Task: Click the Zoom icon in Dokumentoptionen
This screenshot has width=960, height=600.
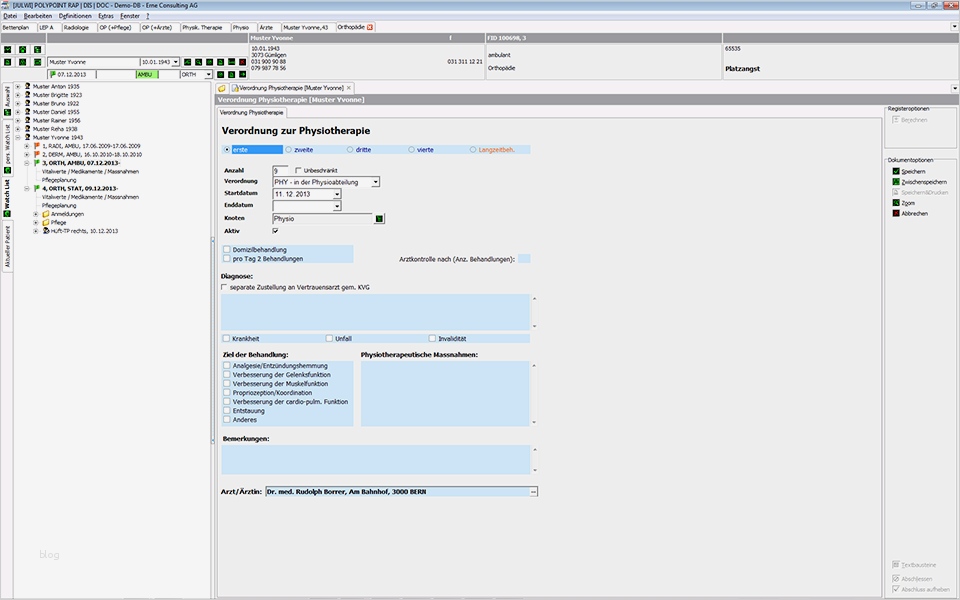Action: pyautogui.click(x=896, y=203)
